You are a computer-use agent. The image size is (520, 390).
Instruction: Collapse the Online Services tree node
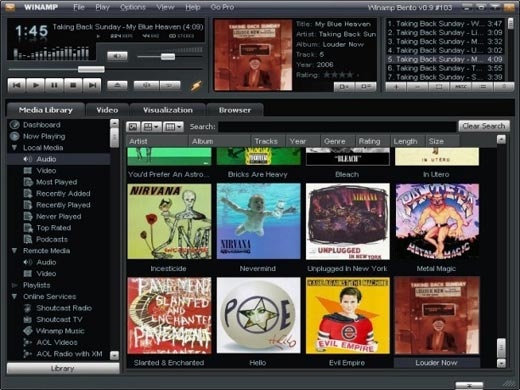(14, 296)
